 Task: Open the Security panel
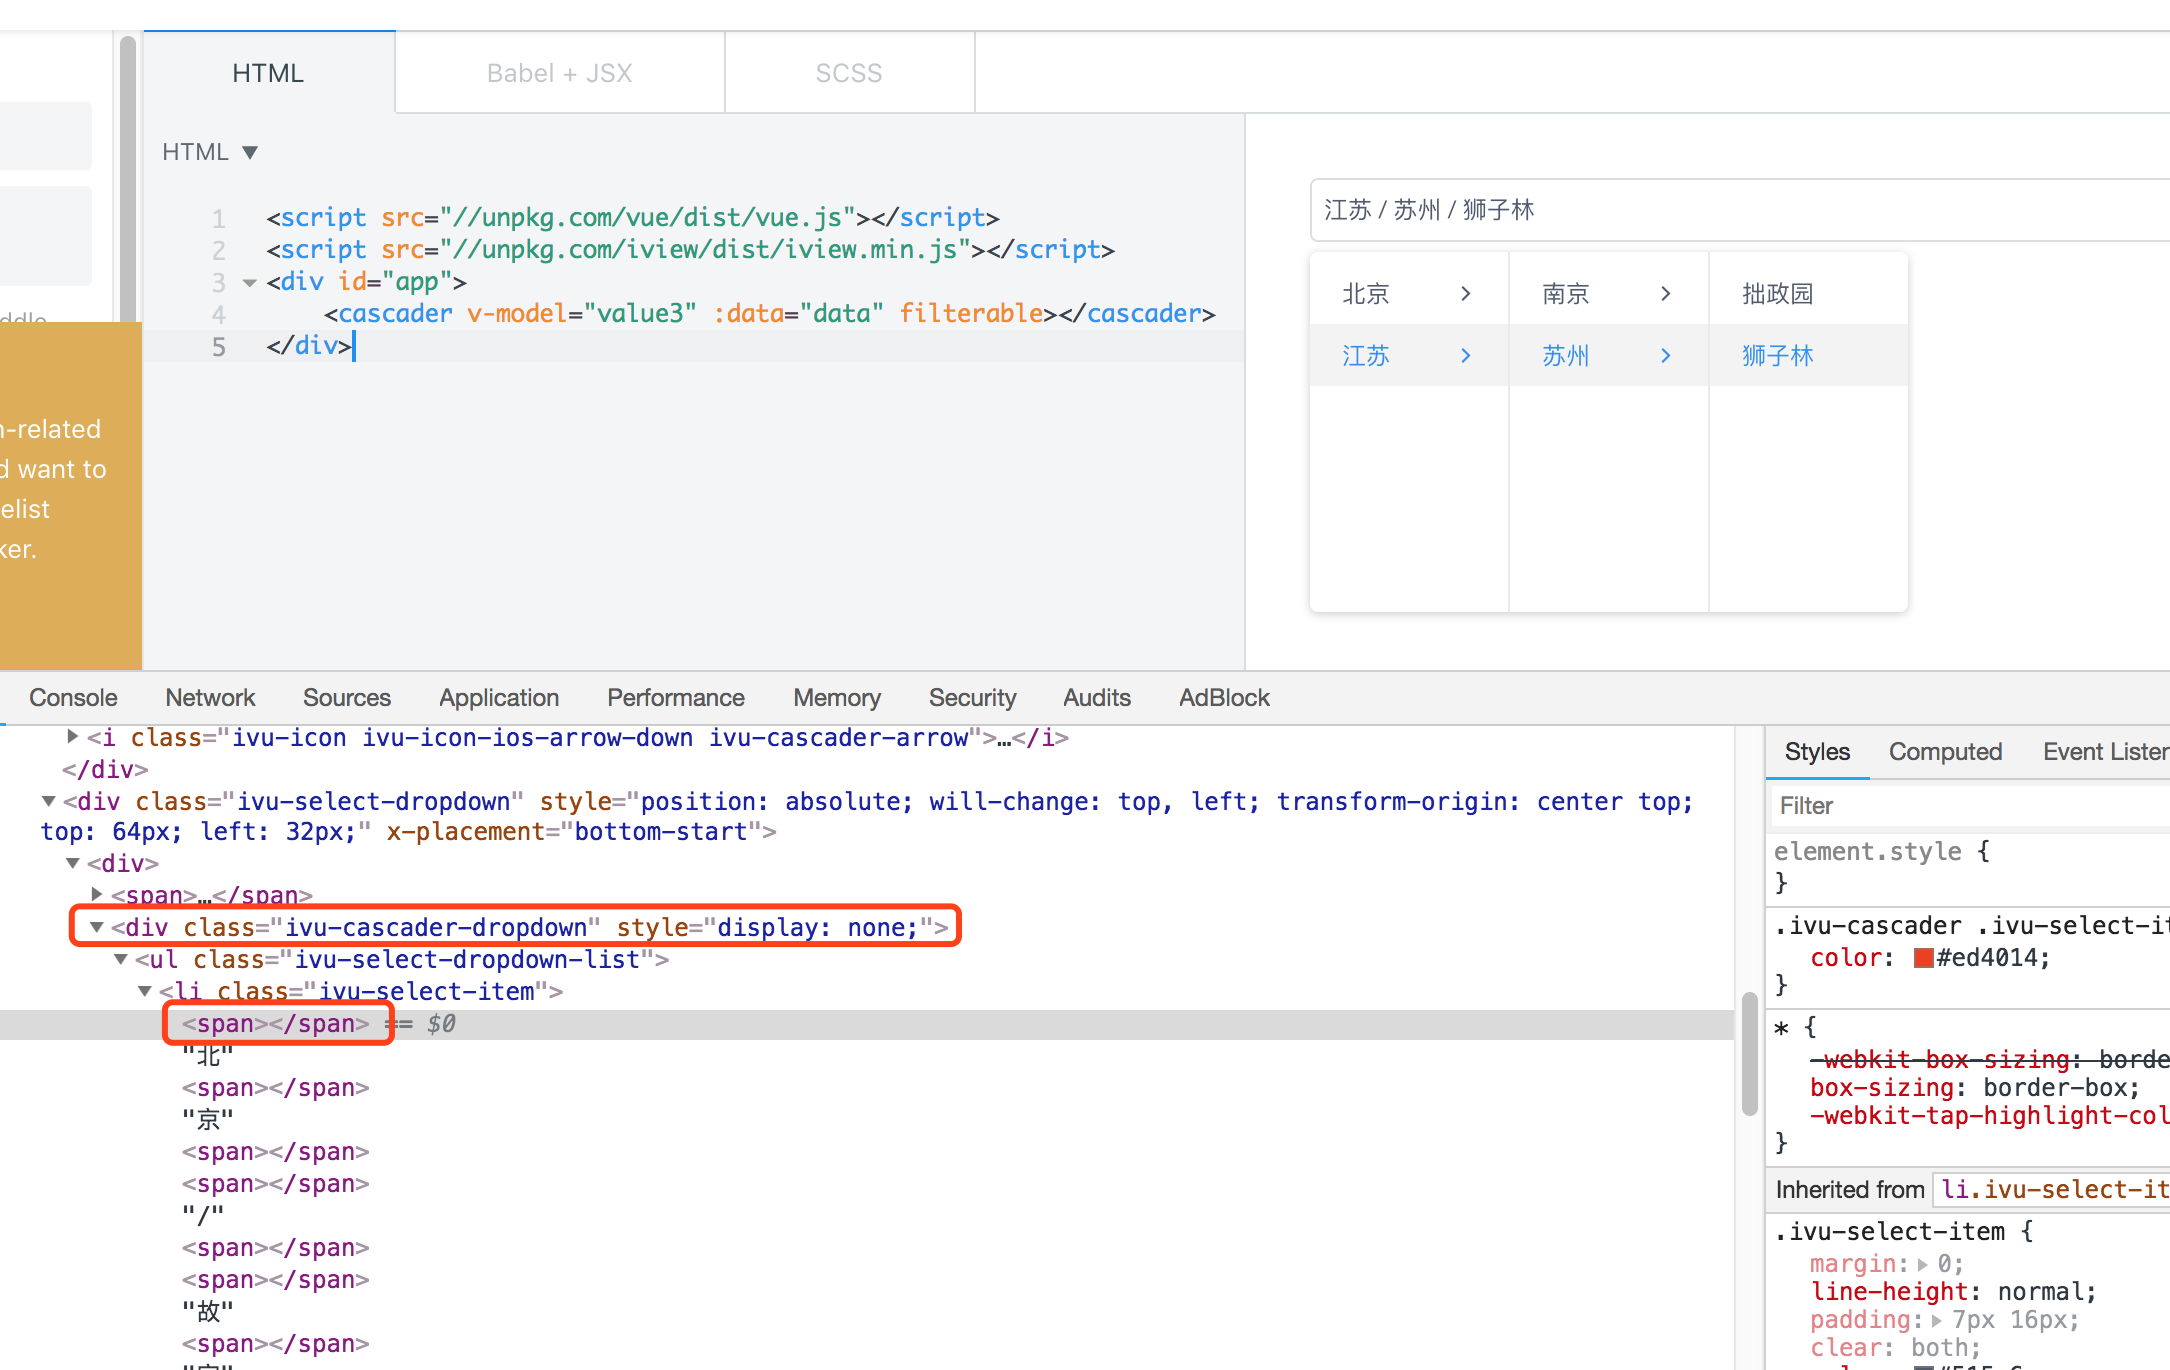tap(972, 697)
